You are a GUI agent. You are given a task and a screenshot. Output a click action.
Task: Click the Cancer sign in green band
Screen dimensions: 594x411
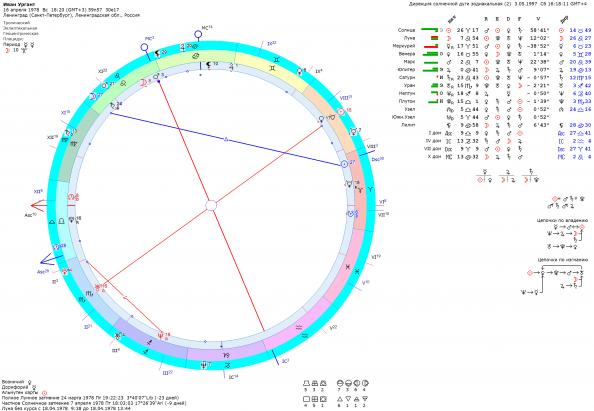(195, 56)
